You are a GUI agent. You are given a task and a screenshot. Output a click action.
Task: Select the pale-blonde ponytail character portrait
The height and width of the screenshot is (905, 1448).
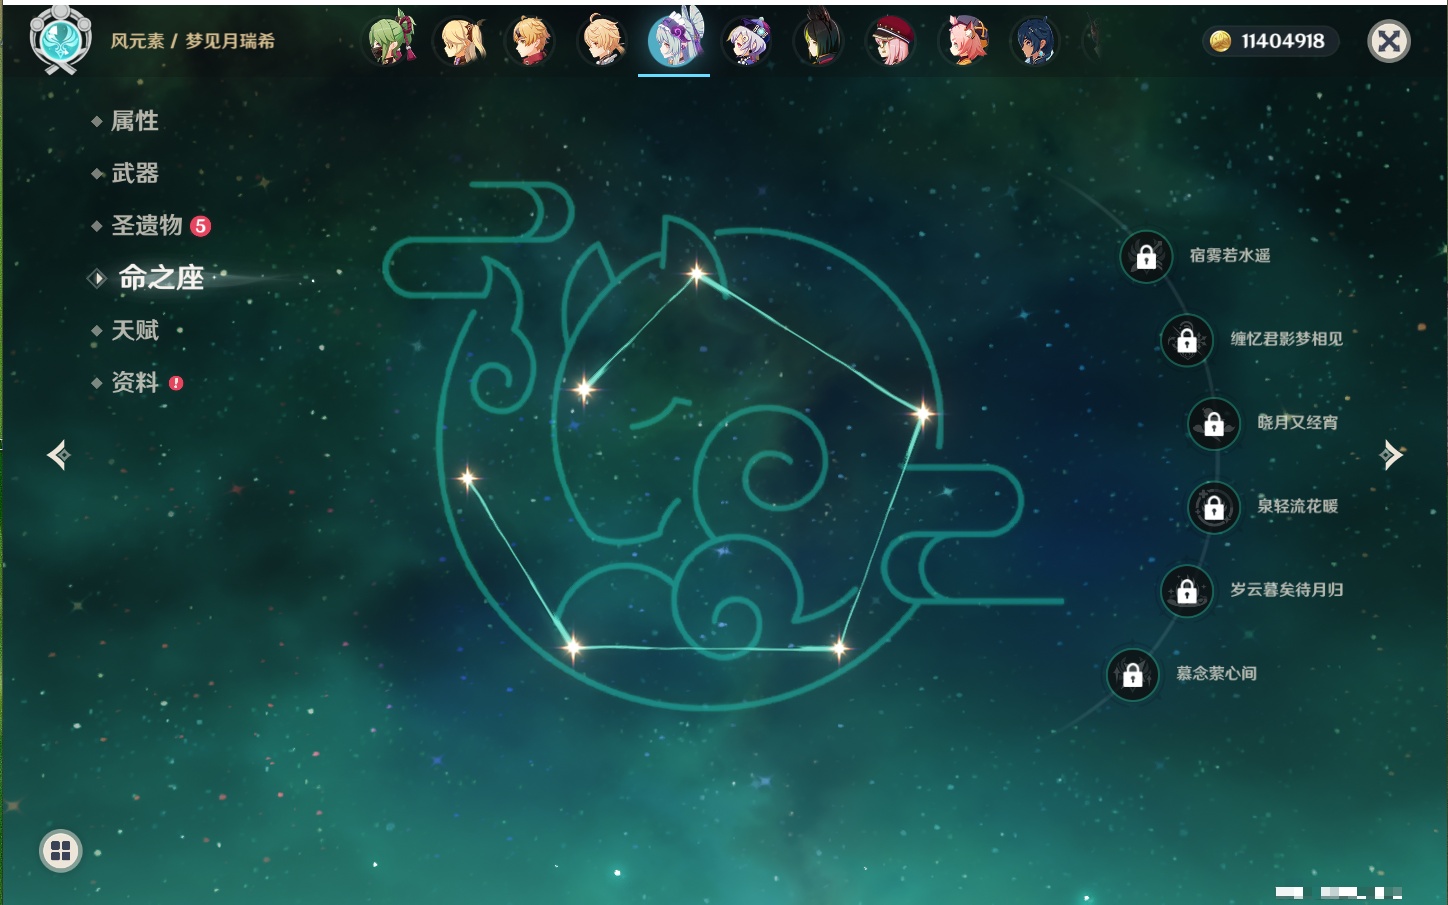pos(460,41)
